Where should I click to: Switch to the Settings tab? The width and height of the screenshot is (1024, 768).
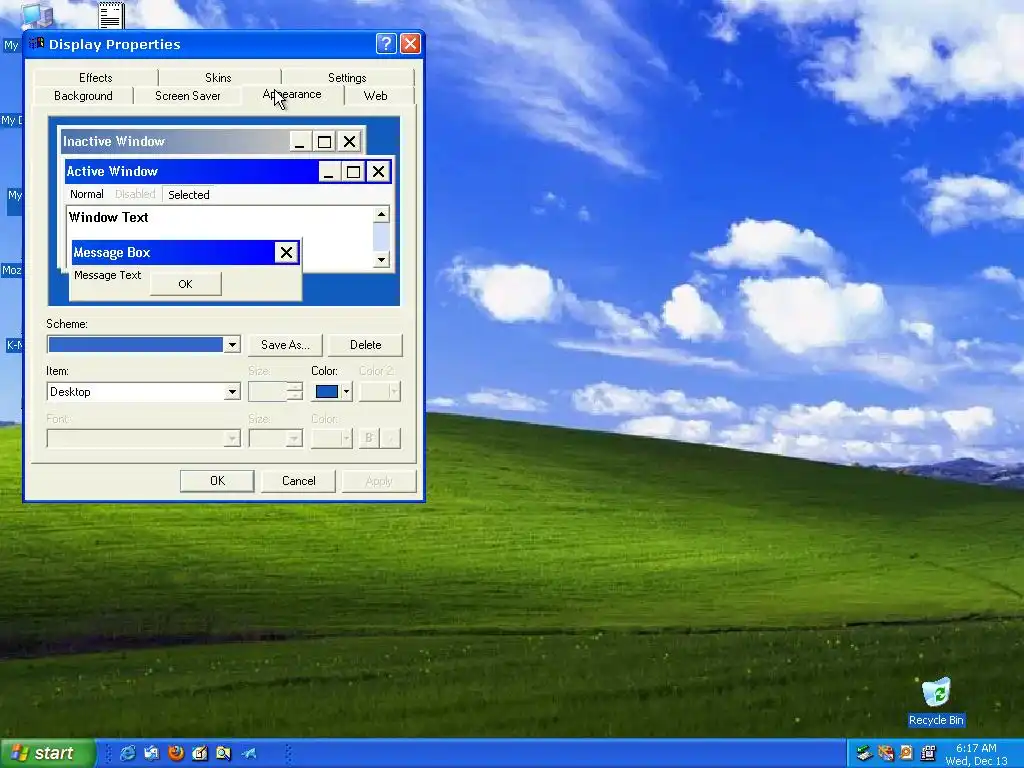tap(347, 78)
